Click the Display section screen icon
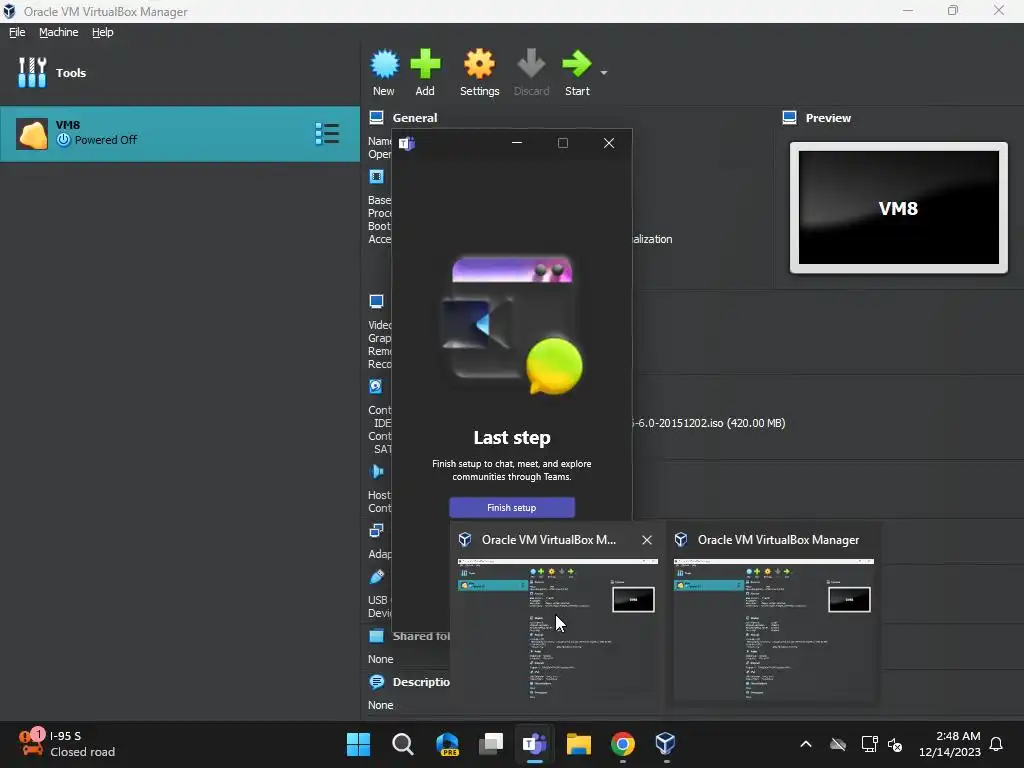This screenshot has width=1024, height=768. (x=377, y=301)
